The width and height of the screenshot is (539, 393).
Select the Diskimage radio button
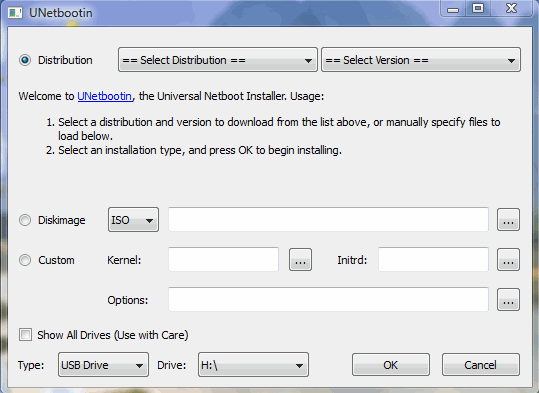click(25, 220)
